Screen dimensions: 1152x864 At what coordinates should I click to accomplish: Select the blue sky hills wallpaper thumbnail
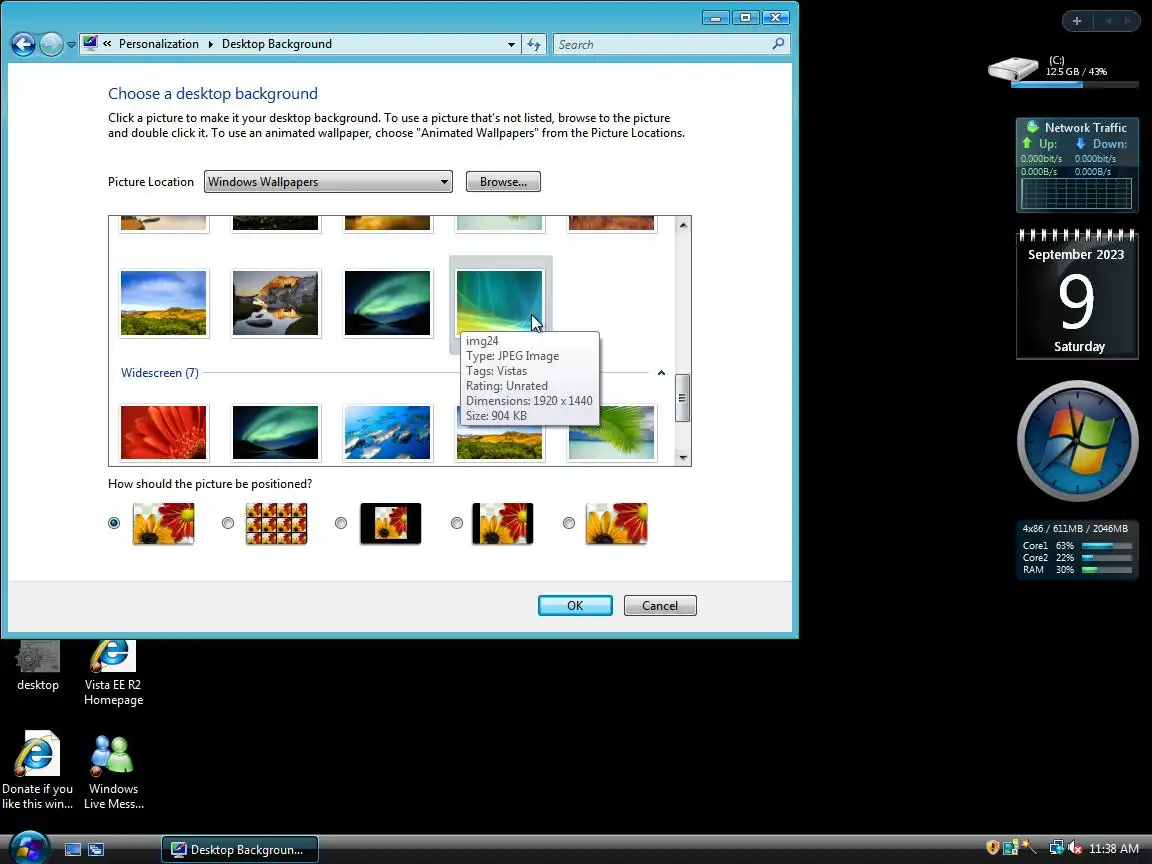[x=163, y=303]
